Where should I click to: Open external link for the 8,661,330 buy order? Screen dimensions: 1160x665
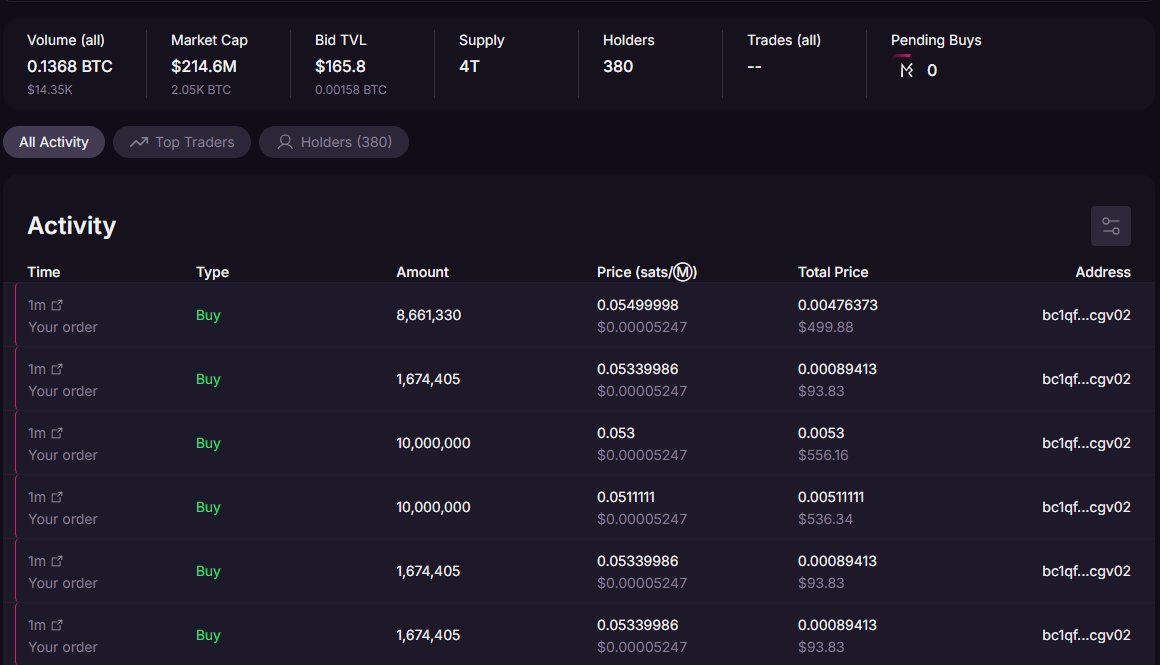coord(57,305)
